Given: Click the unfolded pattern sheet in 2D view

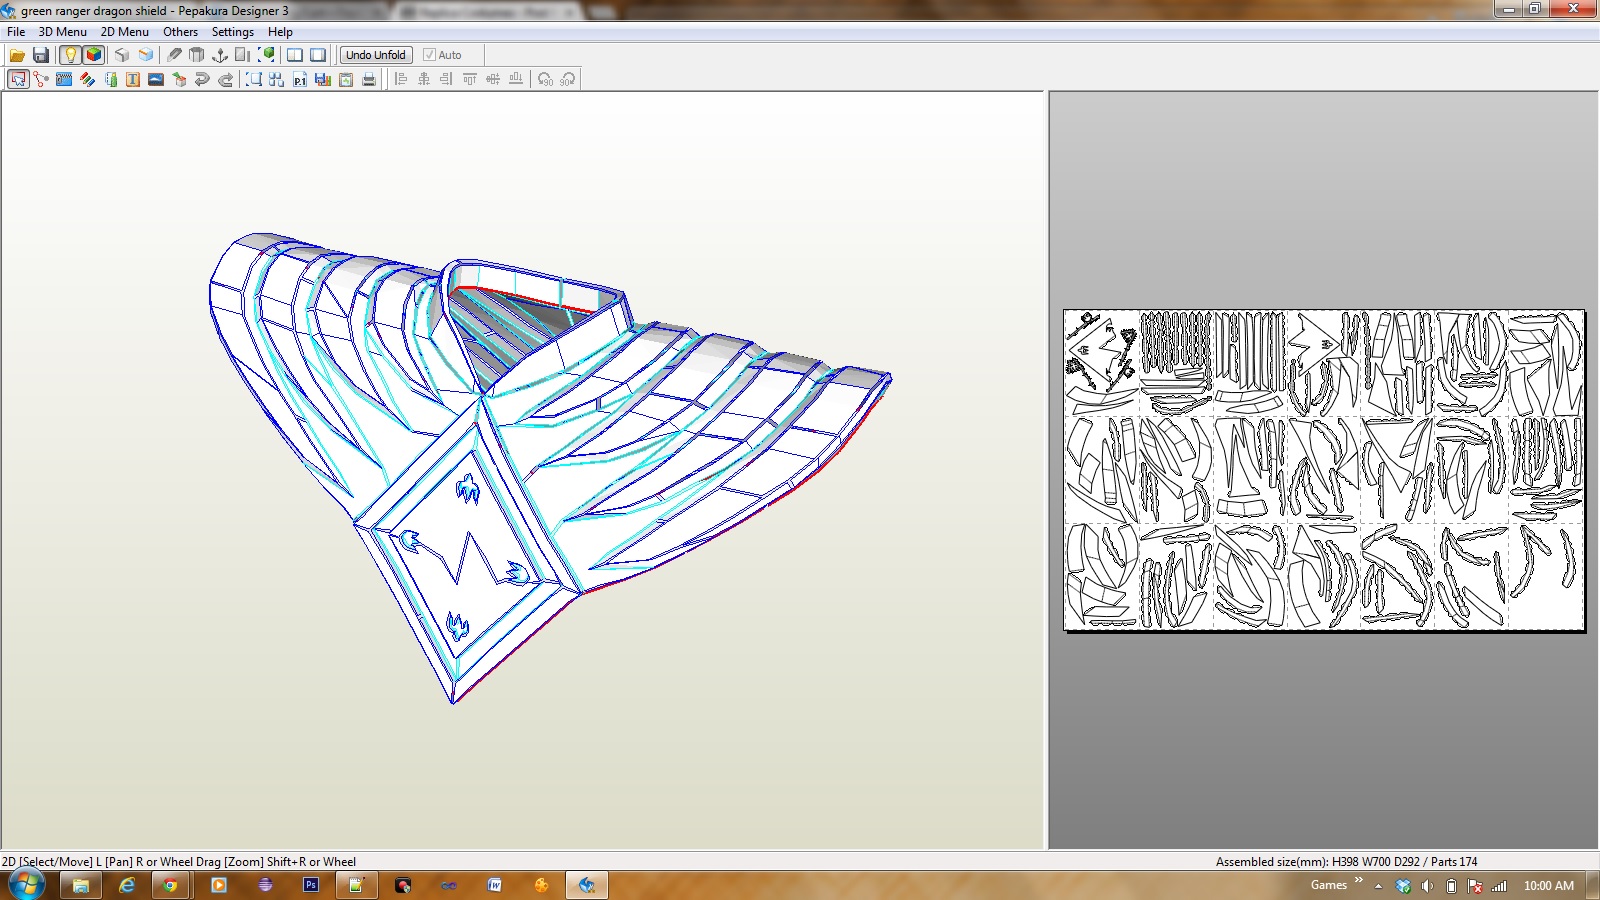Looking at the screenshot, I should tap(1324, 470).
